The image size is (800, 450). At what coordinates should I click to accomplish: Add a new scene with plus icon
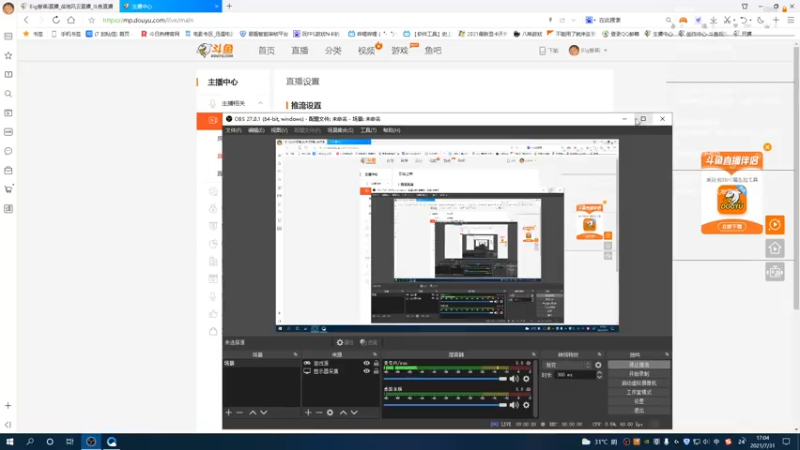tap(229, 412)
